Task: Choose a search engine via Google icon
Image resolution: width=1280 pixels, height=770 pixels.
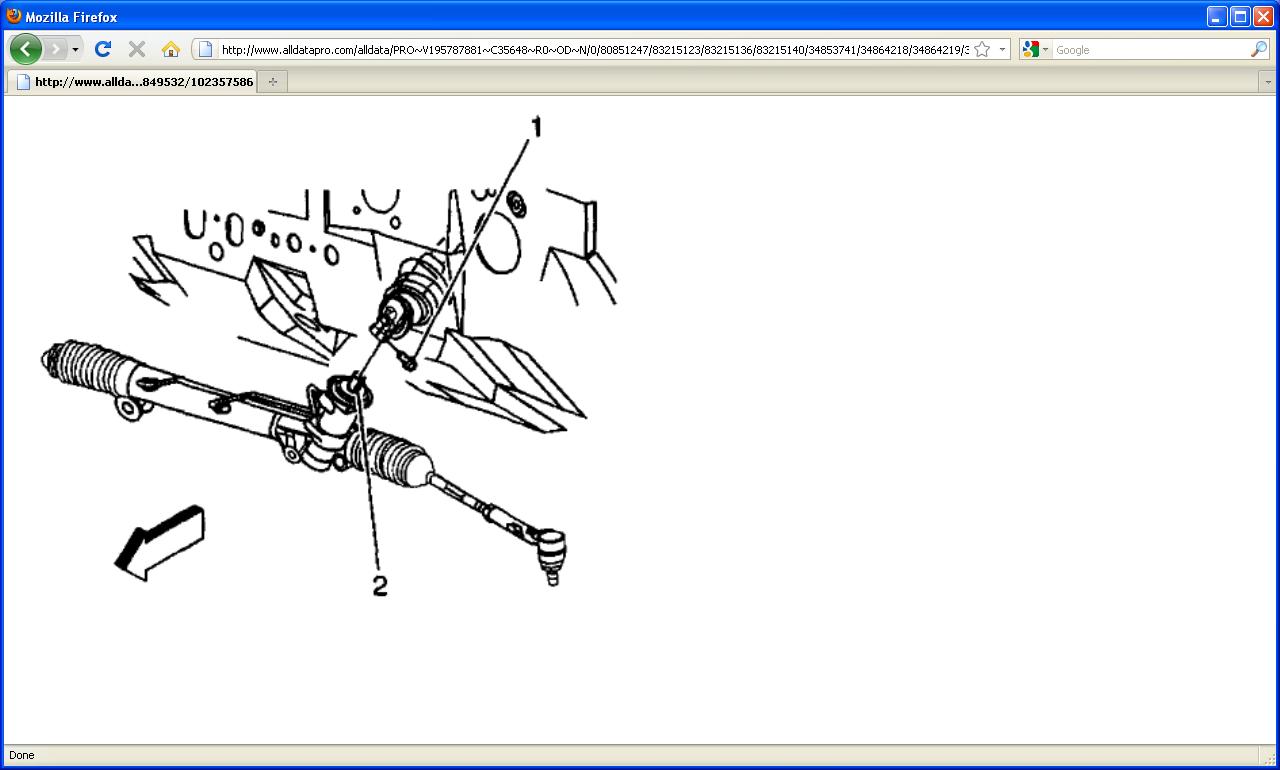Action: tap(1035, 49)
